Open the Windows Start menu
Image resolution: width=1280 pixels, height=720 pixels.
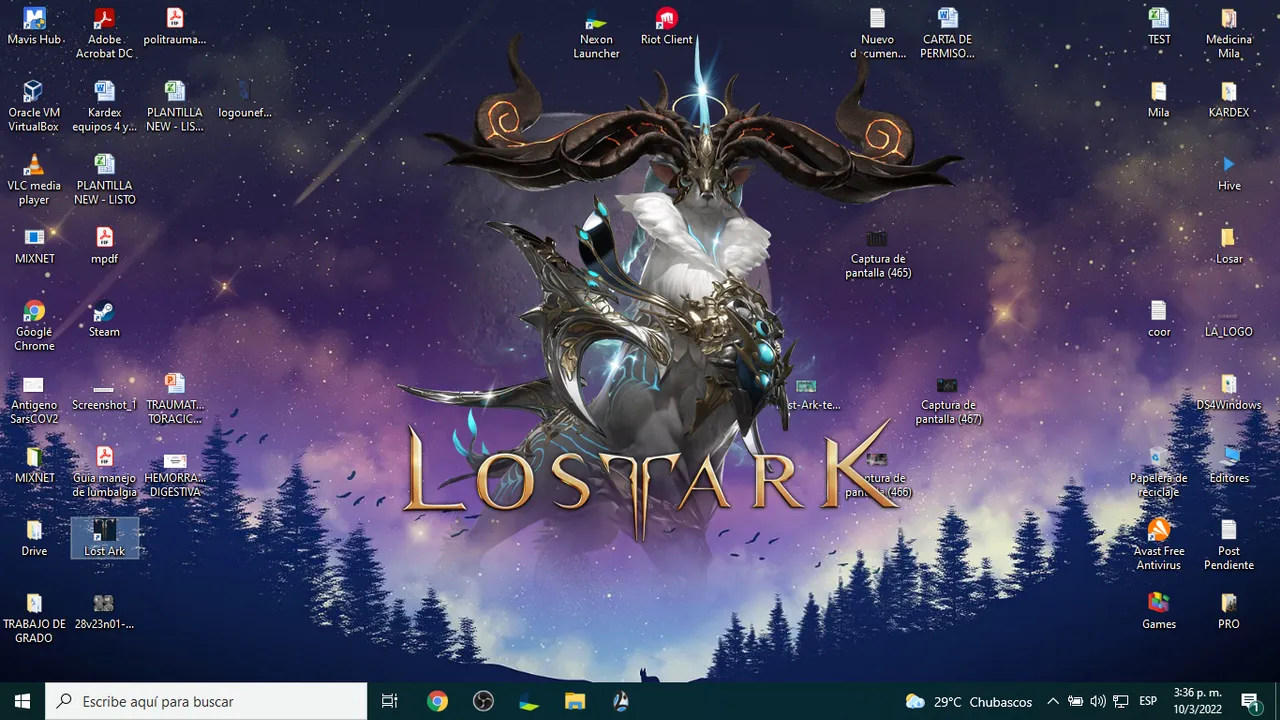pos(23,701)
